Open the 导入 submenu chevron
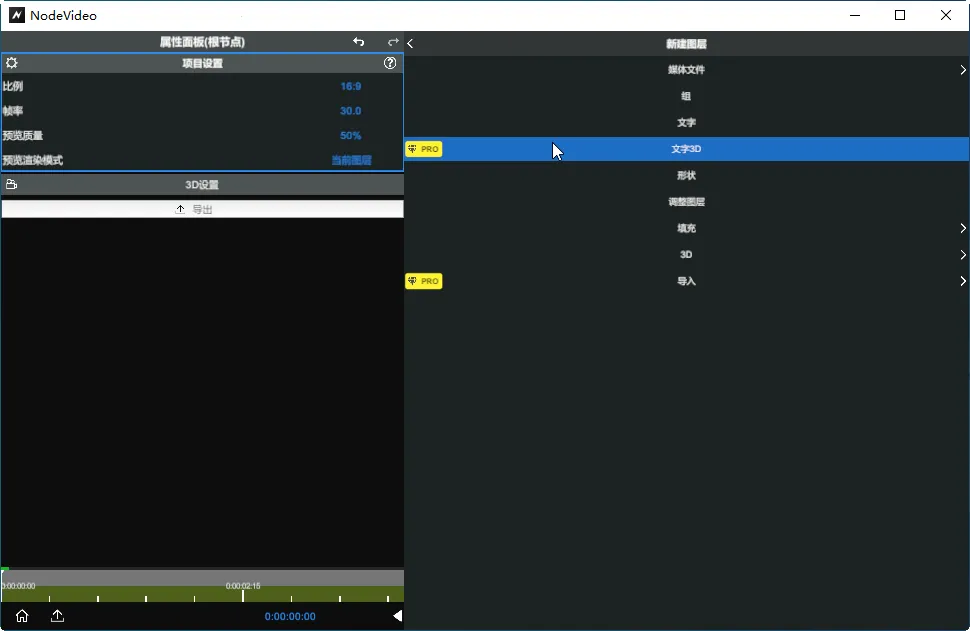 pos(962,281)
